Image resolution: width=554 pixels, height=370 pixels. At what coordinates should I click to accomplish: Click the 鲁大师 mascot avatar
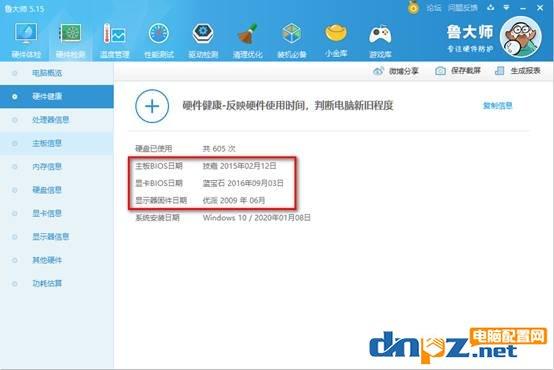point(520,37)
